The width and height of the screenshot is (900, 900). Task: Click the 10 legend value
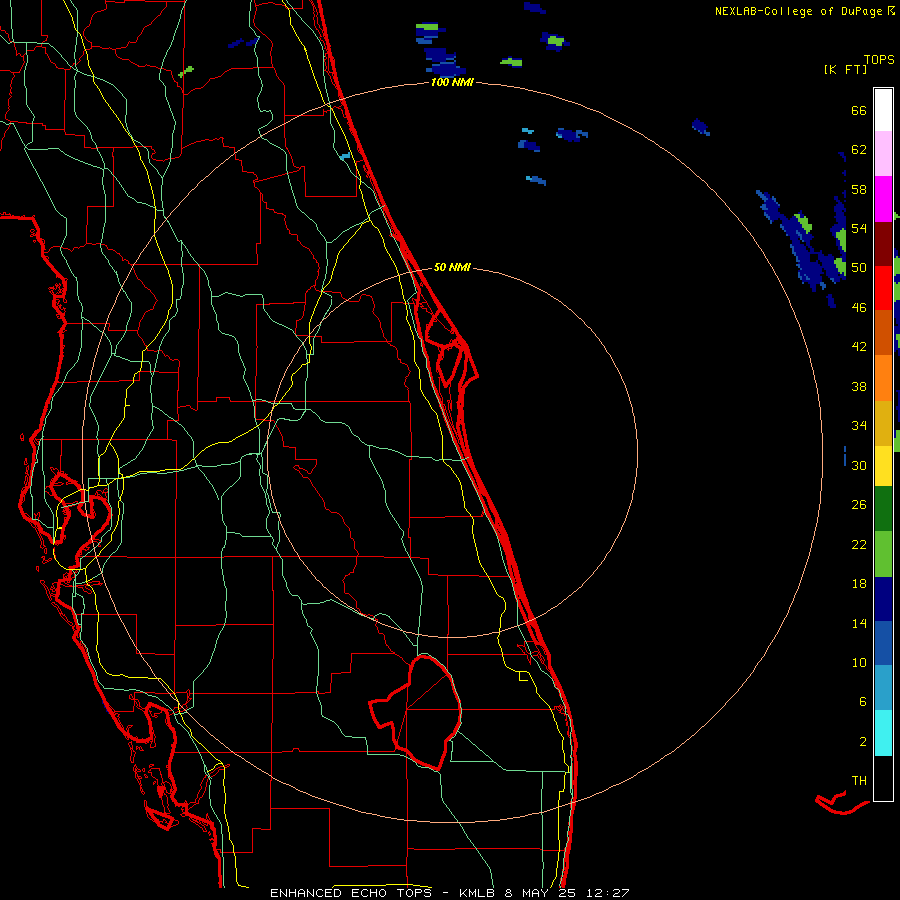click(x=859, y=663)
